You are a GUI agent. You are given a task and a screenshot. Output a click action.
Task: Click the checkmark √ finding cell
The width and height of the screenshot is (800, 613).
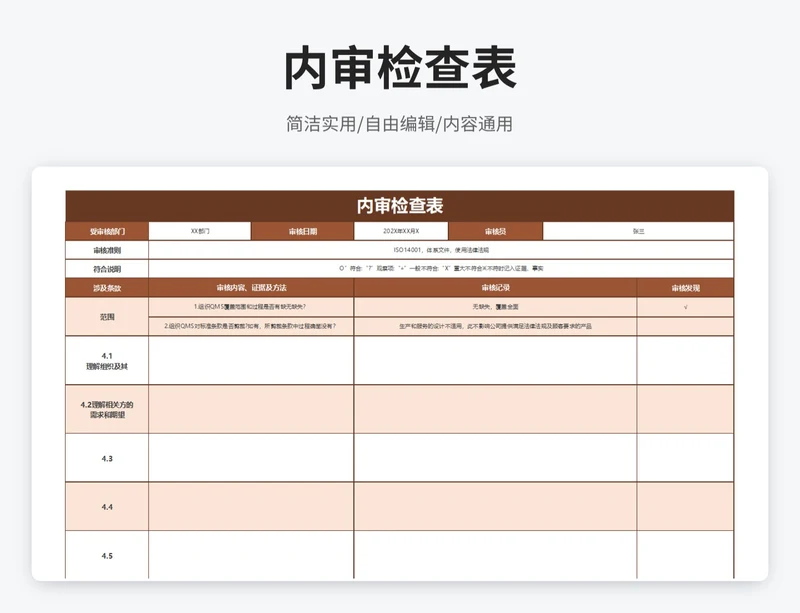(685, 307)
